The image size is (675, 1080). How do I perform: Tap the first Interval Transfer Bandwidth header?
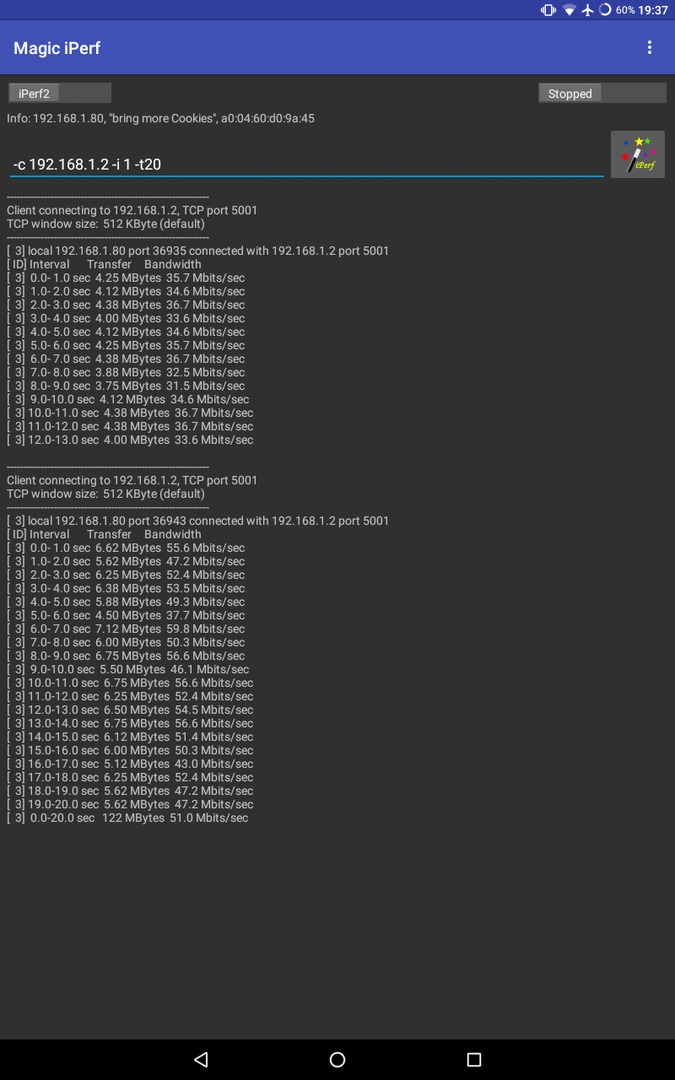tap(104, 264)
